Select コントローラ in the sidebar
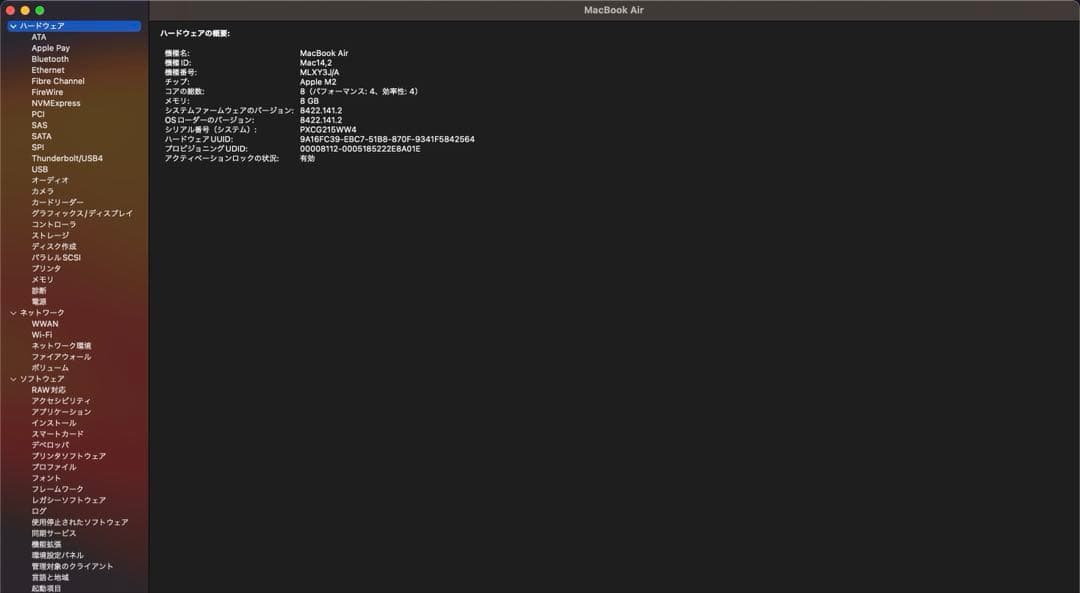The width and height of the screenshot is (1080, 593). (54, 225)
